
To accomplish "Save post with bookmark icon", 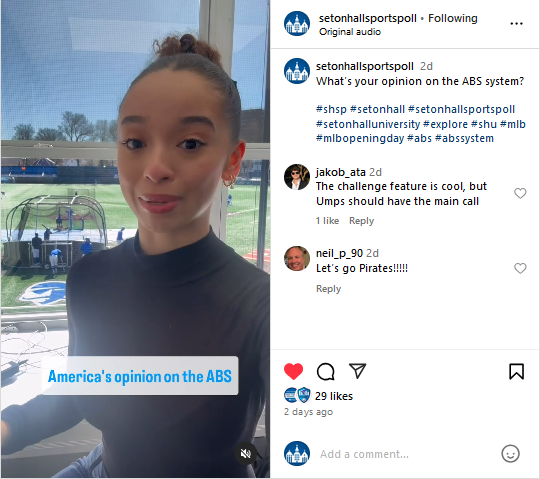I will tap(517, 372).
